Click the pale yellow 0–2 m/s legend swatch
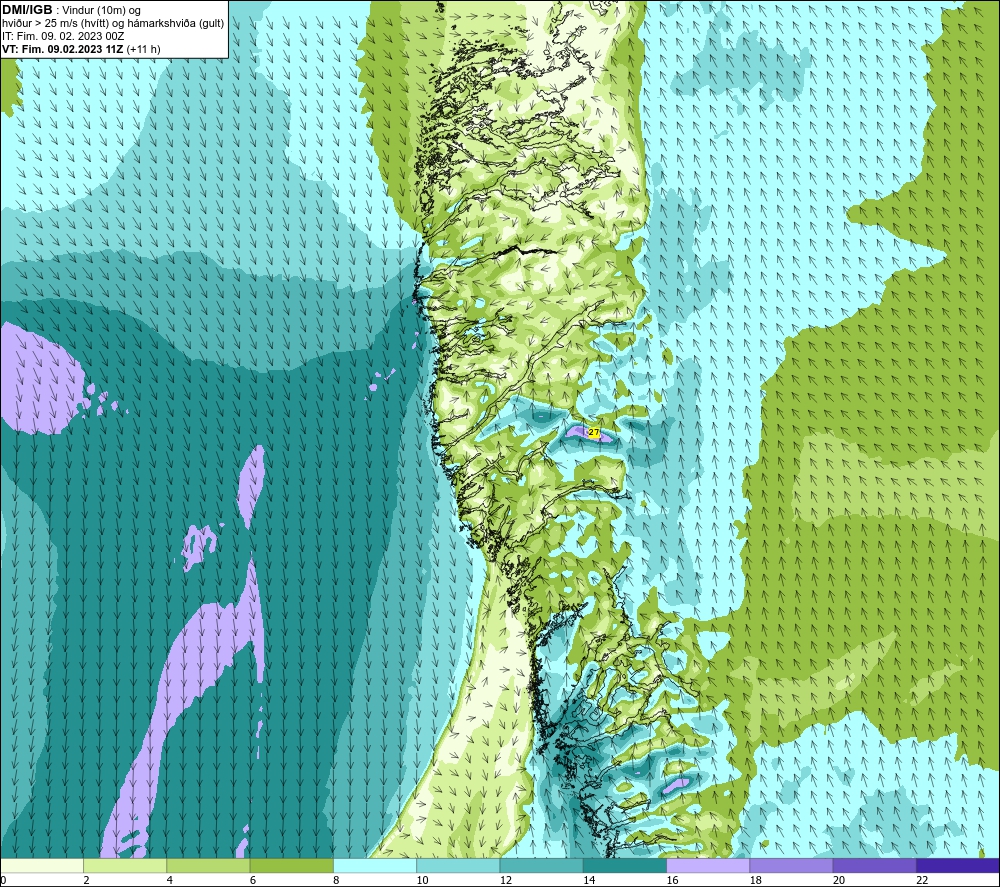Screen dimensions: 1000x887 coord(42,865)
